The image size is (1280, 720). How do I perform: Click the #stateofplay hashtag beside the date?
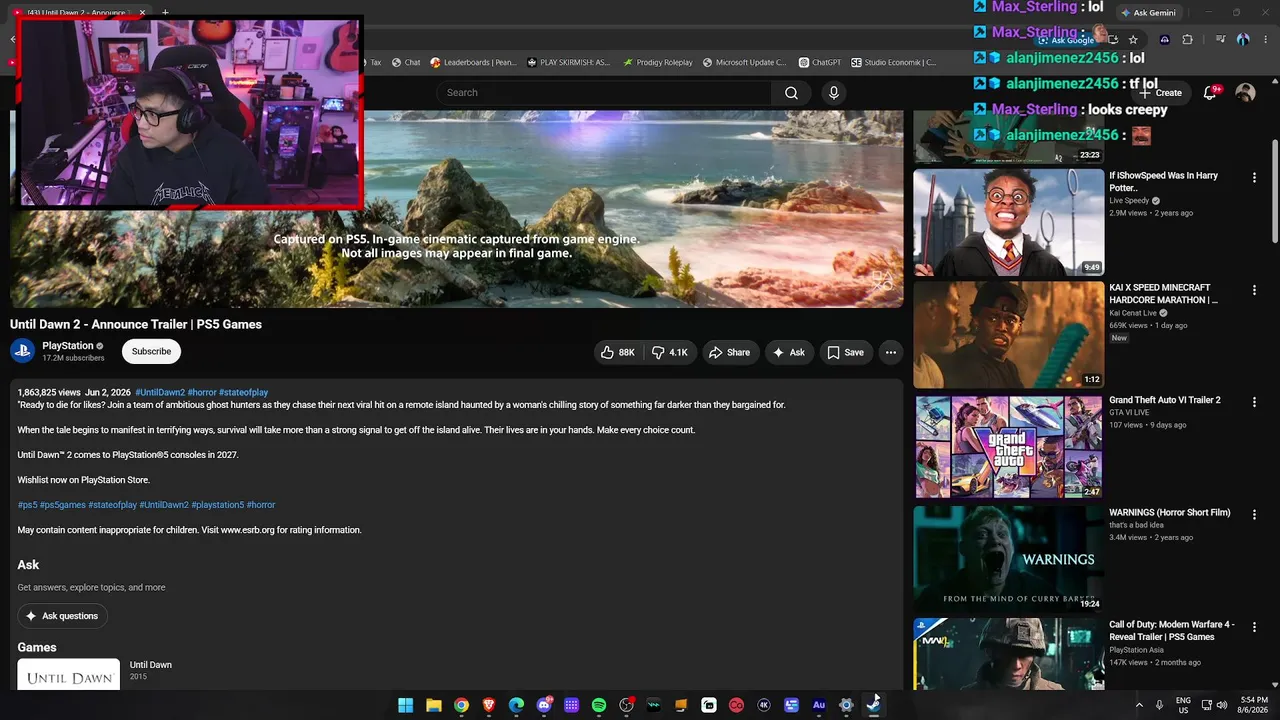243,393
